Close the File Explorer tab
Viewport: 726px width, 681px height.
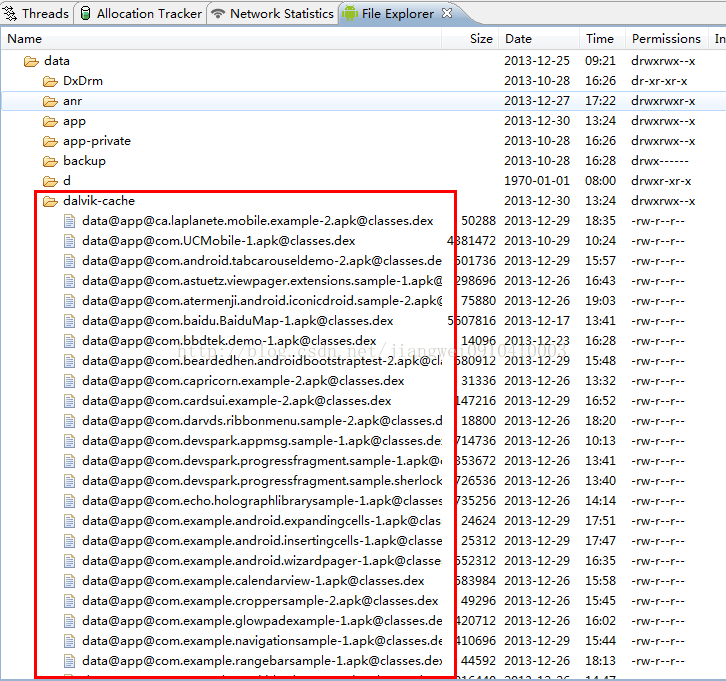[x=447, y=13]
